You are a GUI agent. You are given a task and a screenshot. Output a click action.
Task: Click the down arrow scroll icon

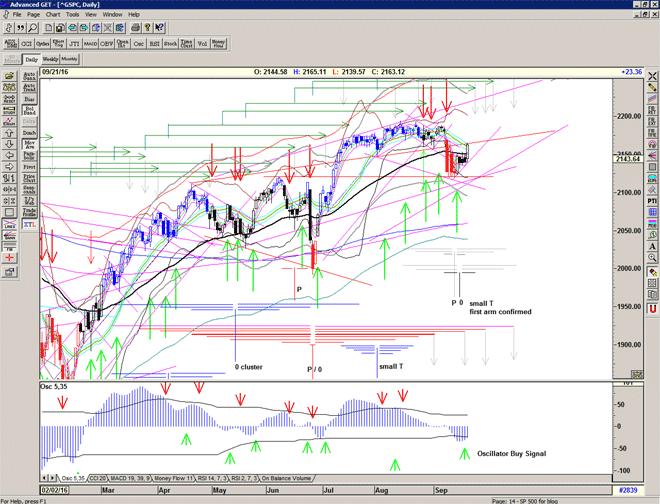[x=8, y=143]
